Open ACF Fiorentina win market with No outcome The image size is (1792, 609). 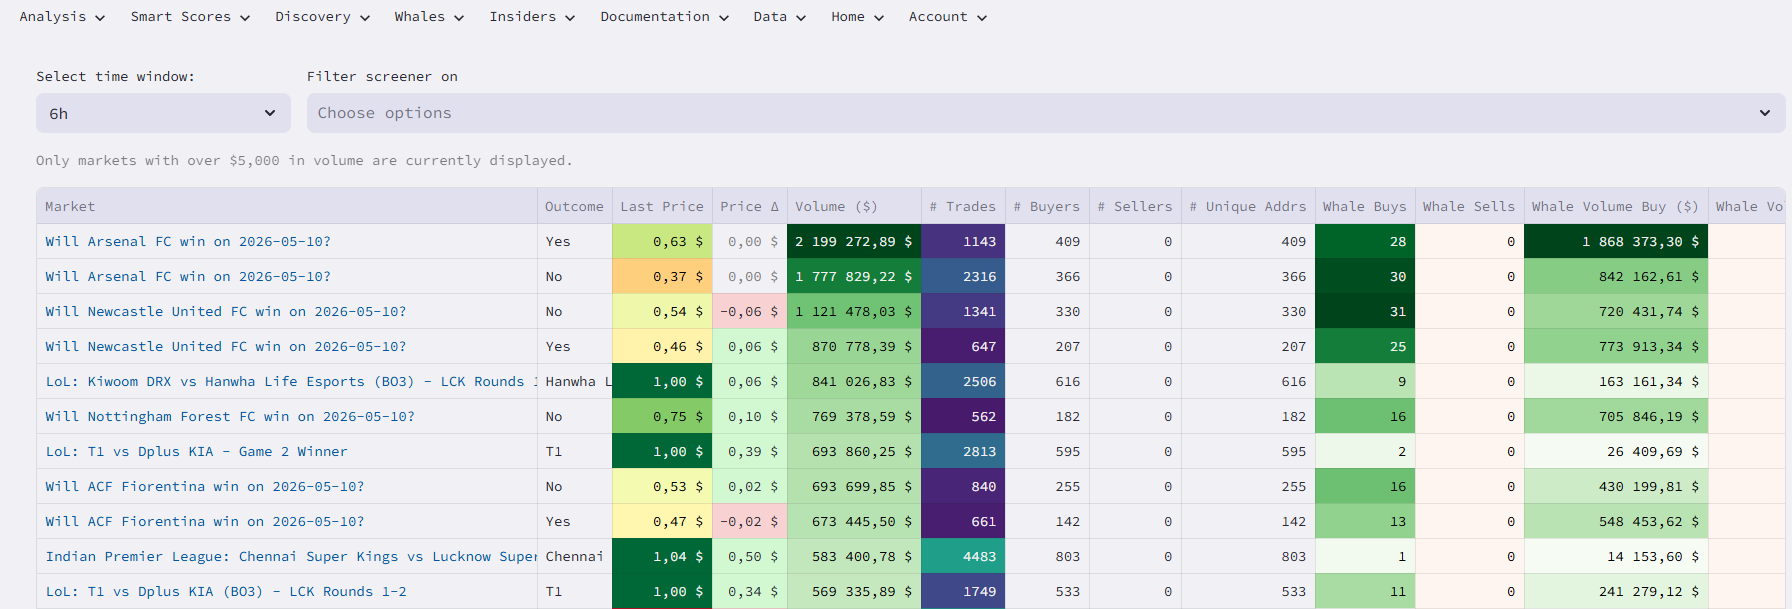tap(205, 487)
